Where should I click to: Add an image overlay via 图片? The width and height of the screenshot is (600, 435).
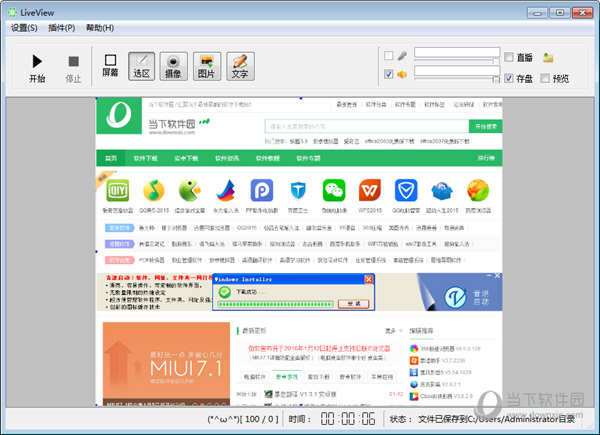207,66
